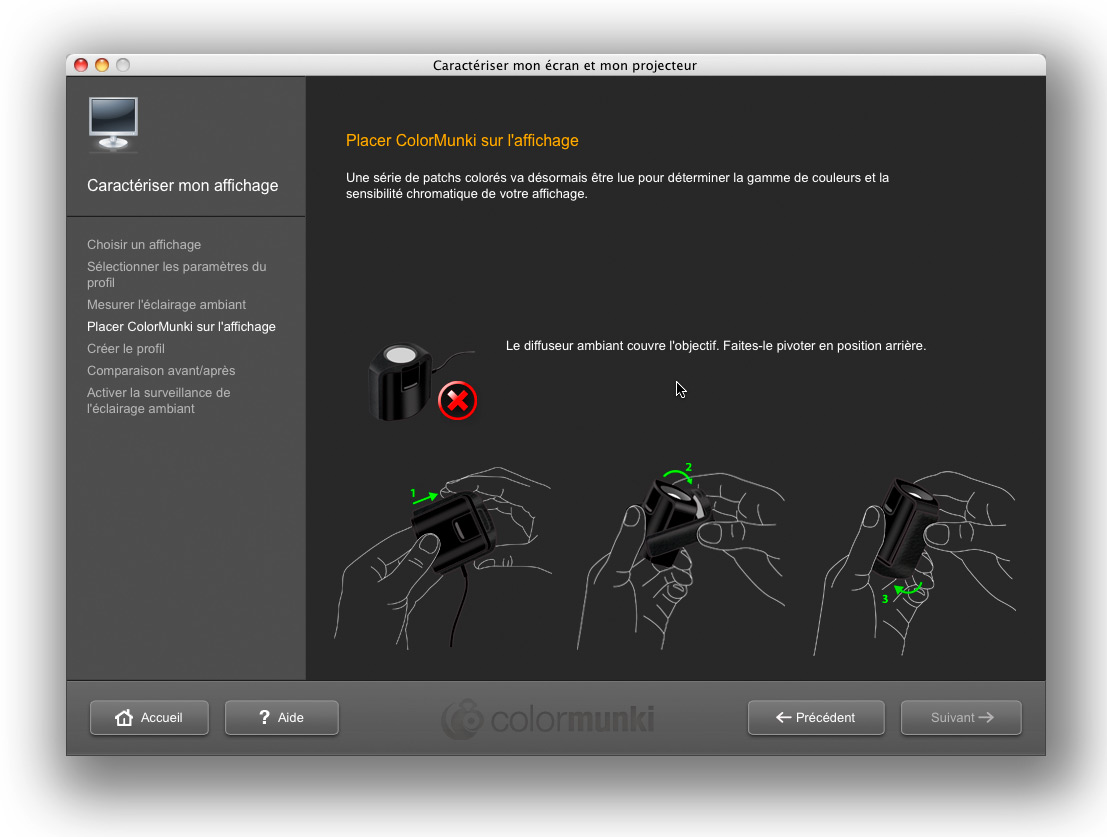
Task: Go back with the Précédent button
Action: tap(816, 717)
